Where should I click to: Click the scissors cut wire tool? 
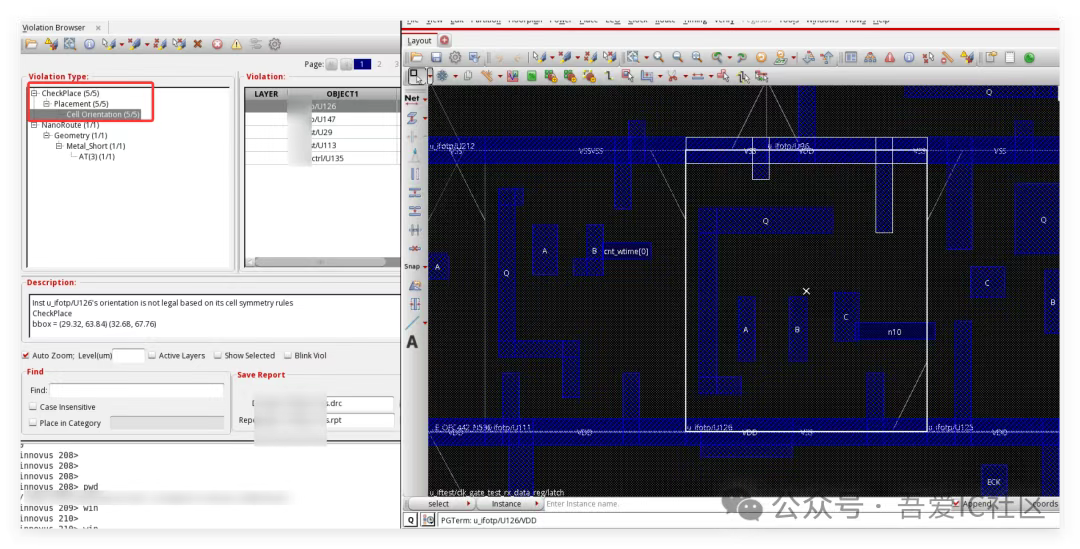pyautogui.click(x=672, y=76)
